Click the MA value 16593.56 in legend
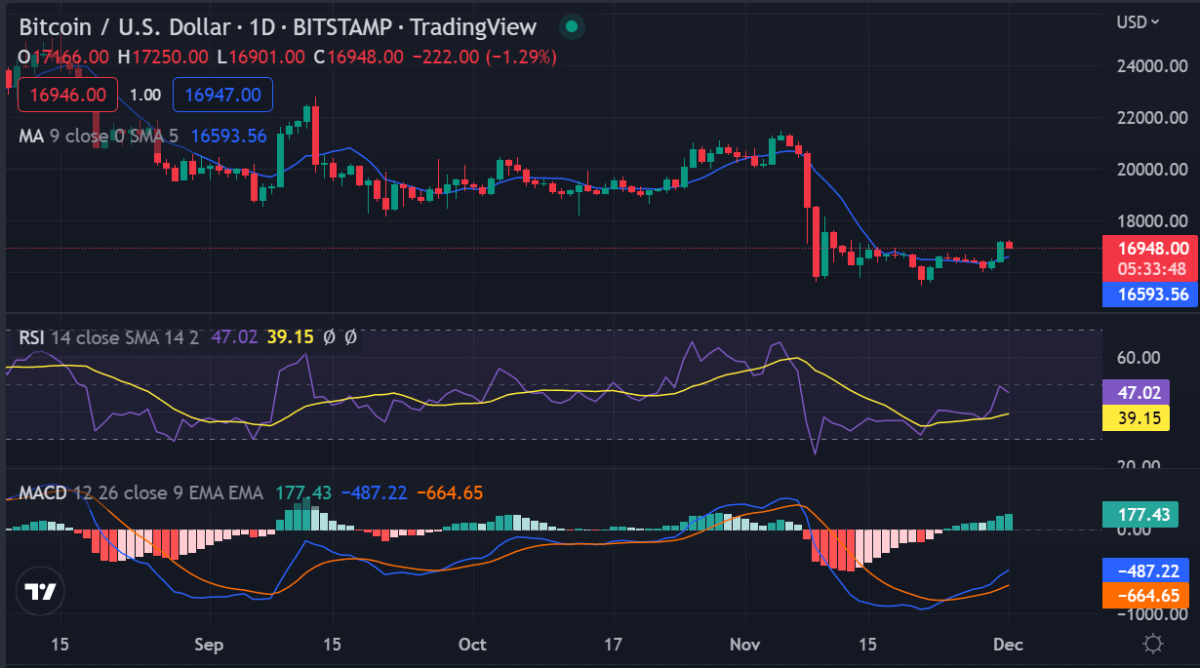Viewport: 1200px width, 668px height. tap(229, 136)
